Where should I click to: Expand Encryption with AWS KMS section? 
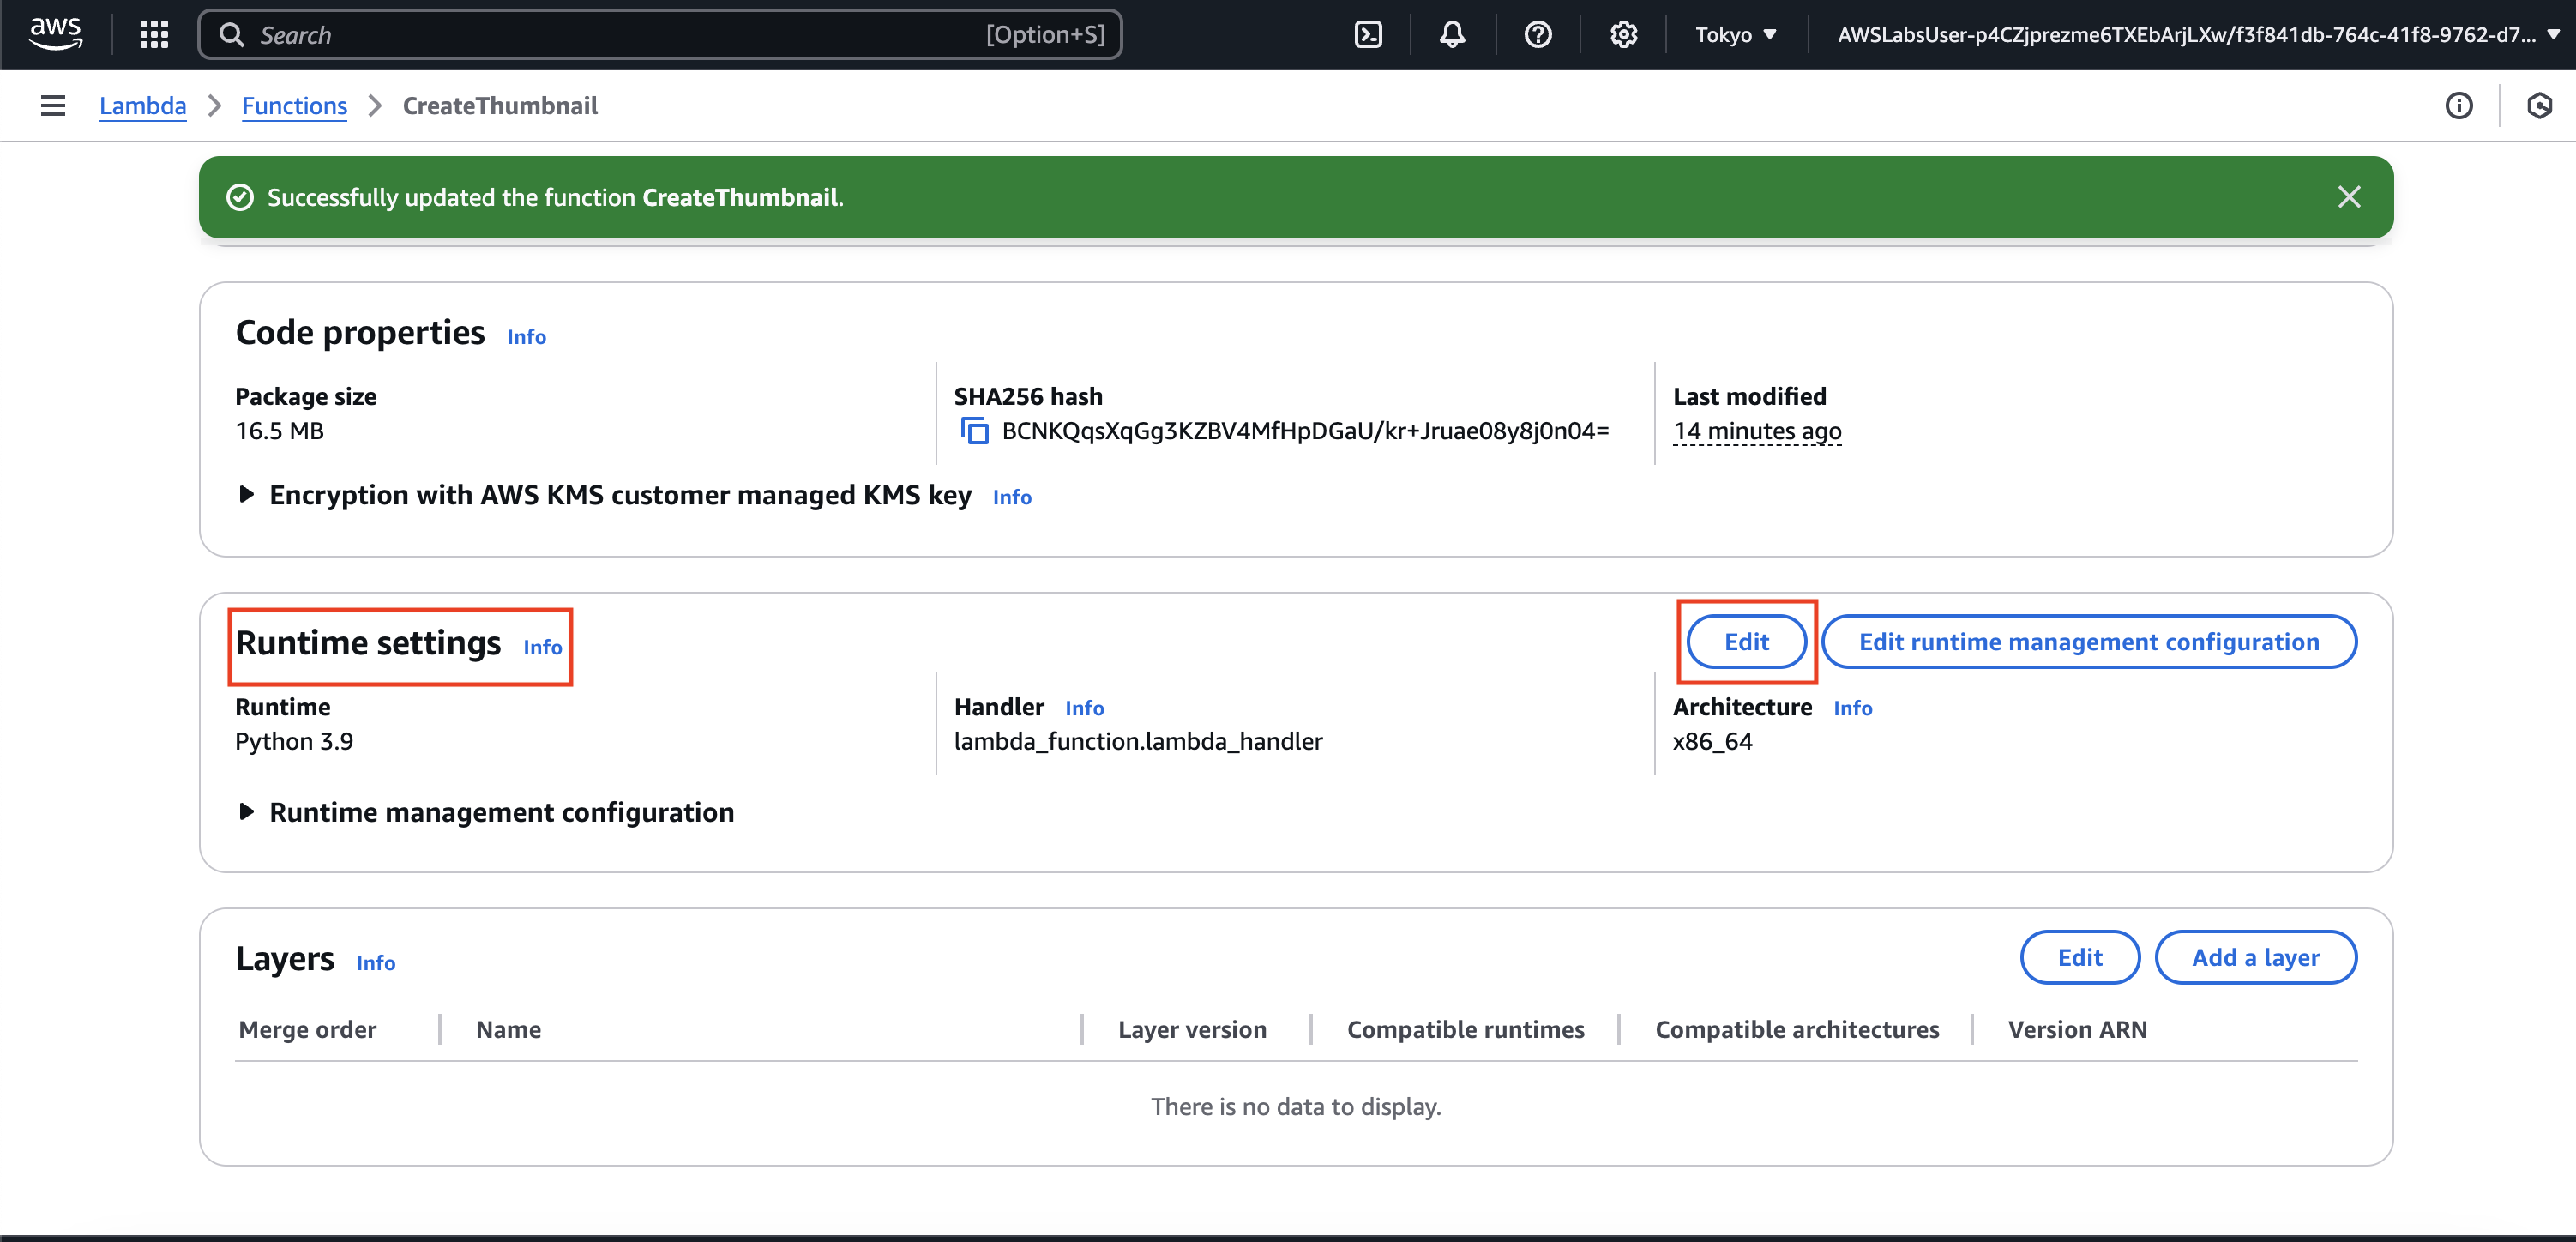click(x=247, y=495)
